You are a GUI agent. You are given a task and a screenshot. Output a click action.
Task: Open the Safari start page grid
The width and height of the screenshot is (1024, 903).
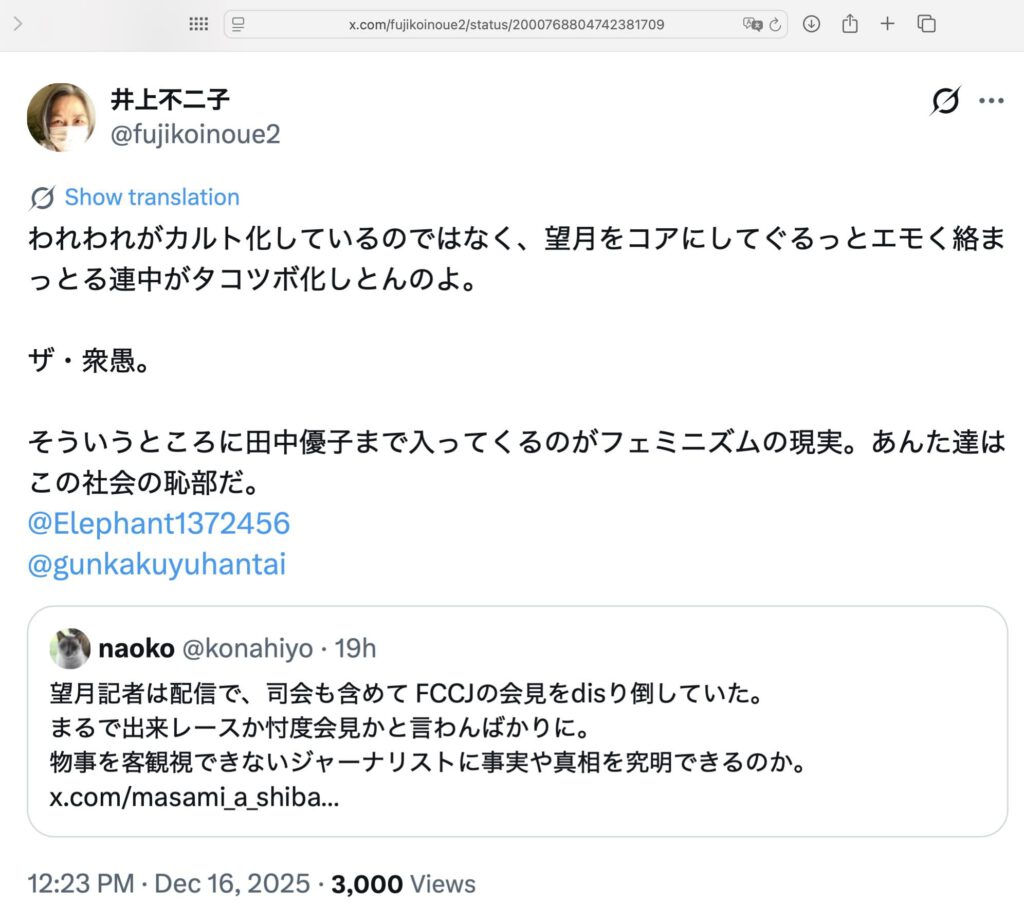pos(198,24)
